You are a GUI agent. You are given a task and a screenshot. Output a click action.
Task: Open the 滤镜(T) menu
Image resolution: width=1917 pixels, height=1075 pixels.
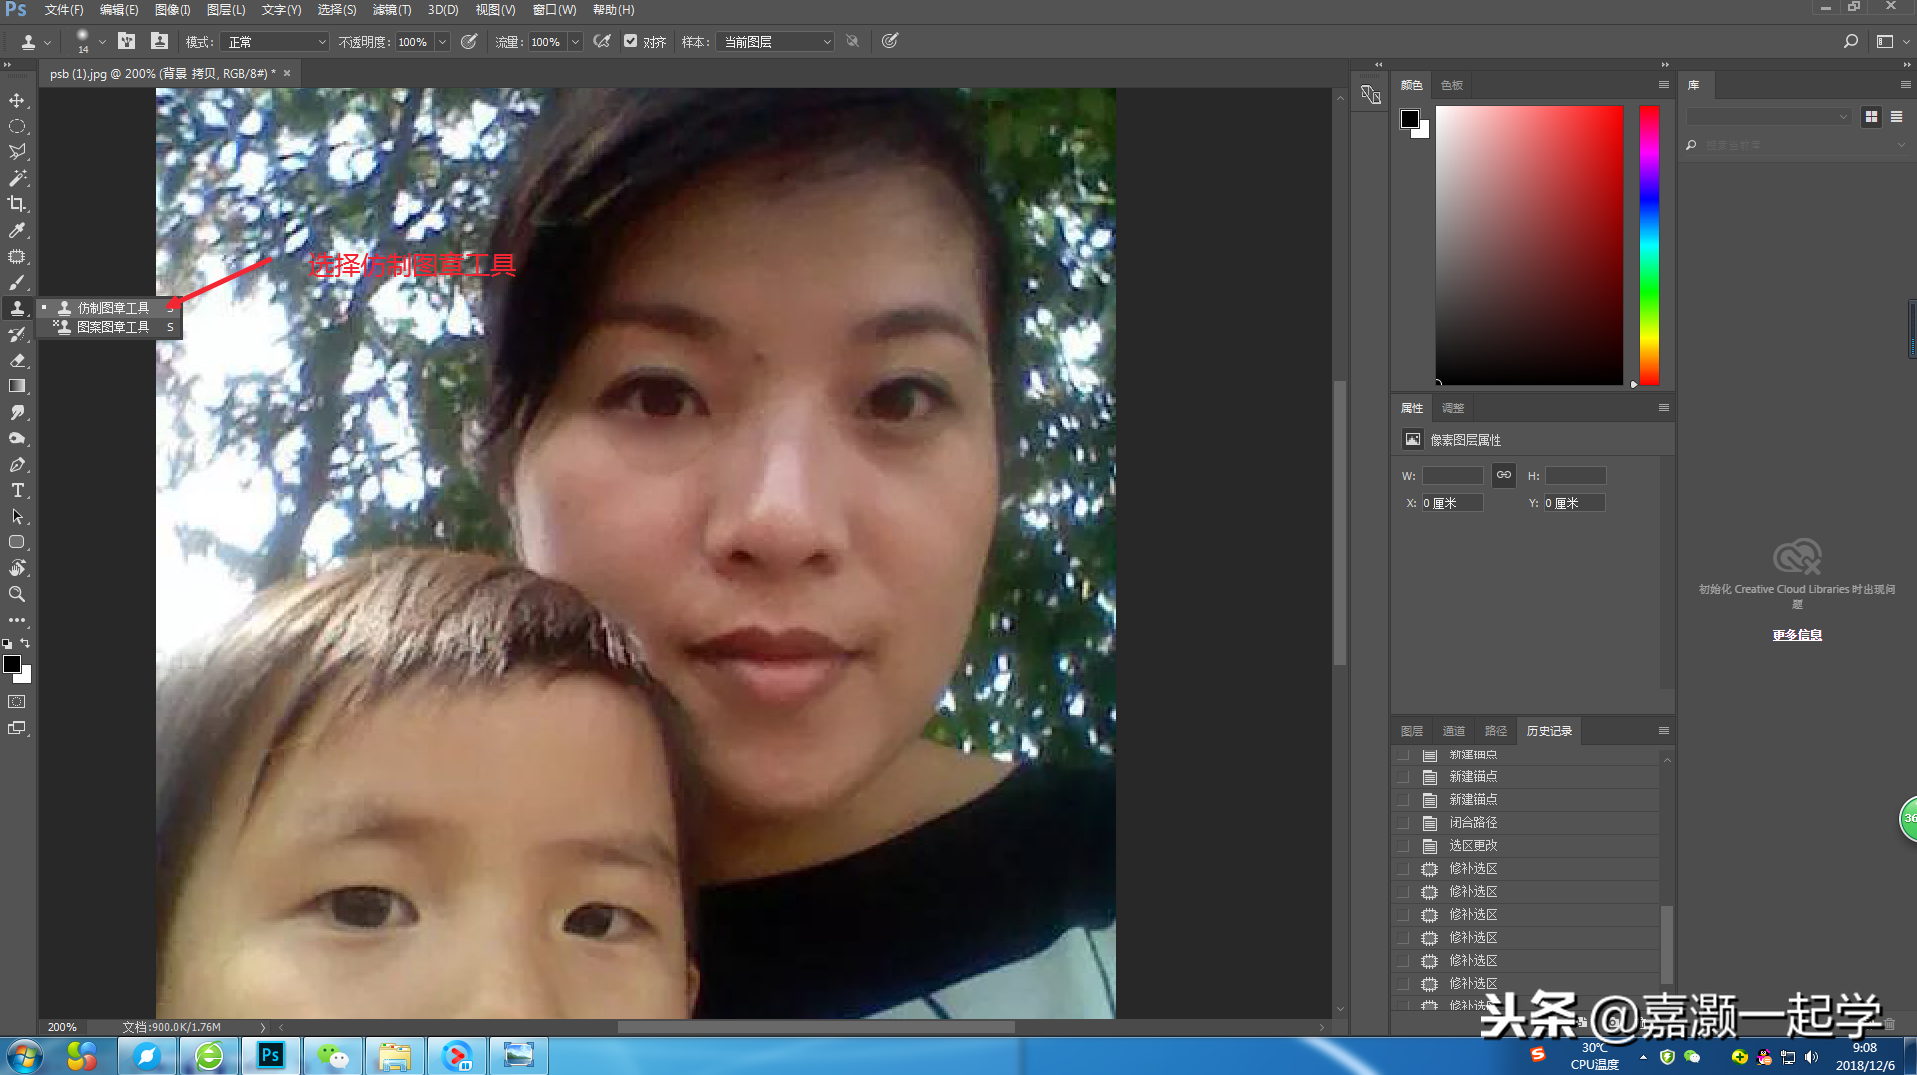coord(391,10)
